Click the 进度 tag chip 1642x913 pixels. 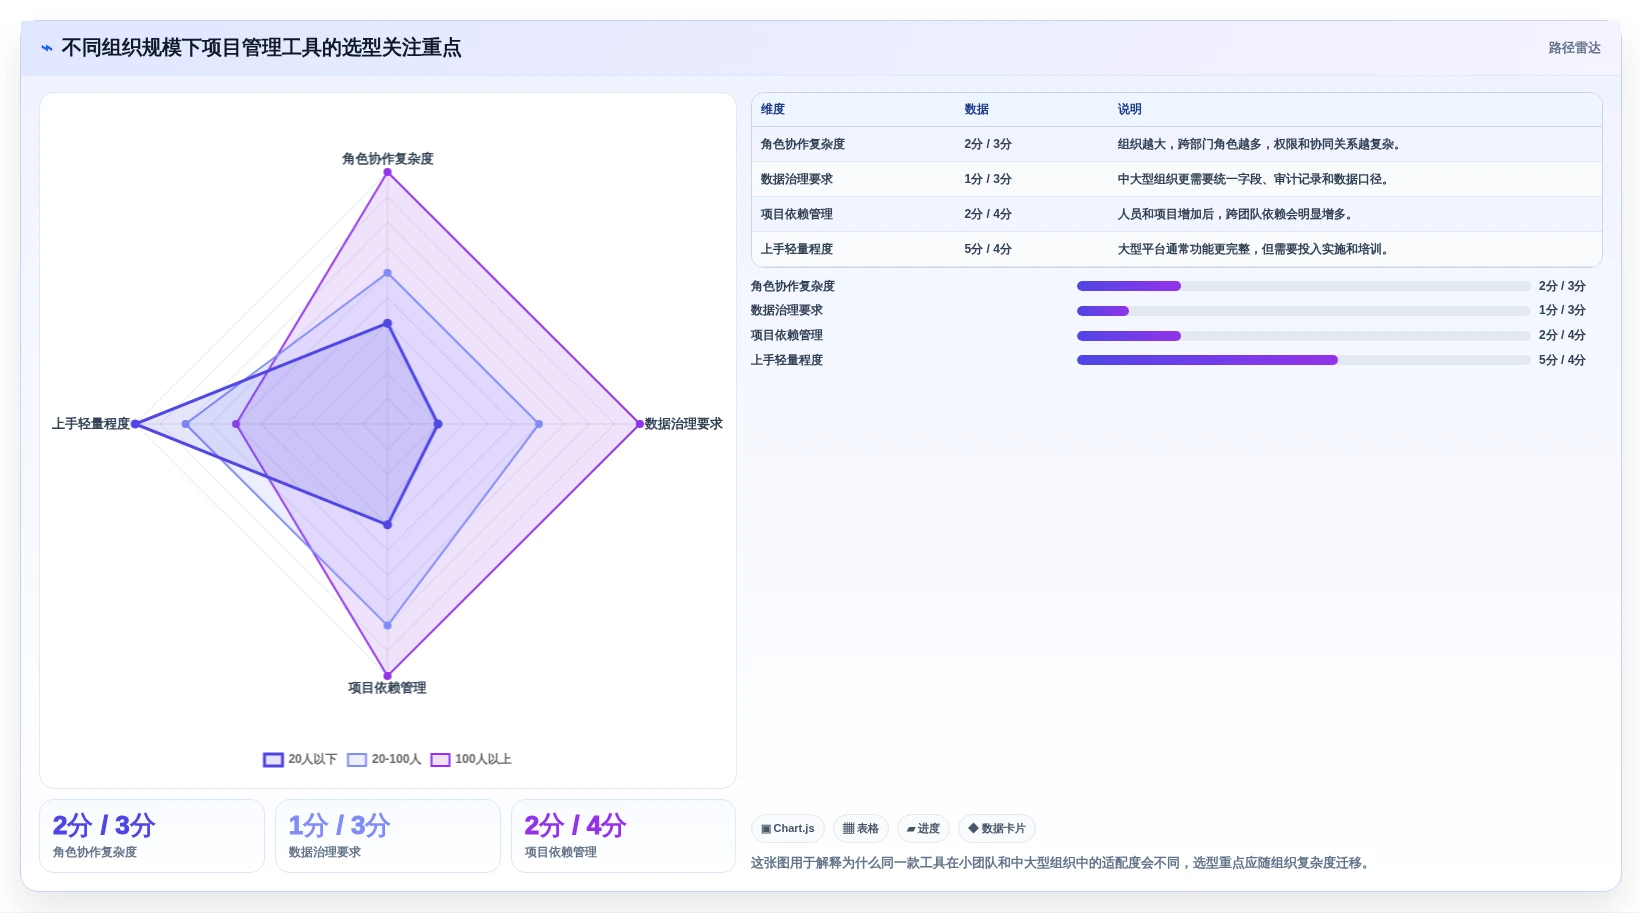tap(923, 828)
